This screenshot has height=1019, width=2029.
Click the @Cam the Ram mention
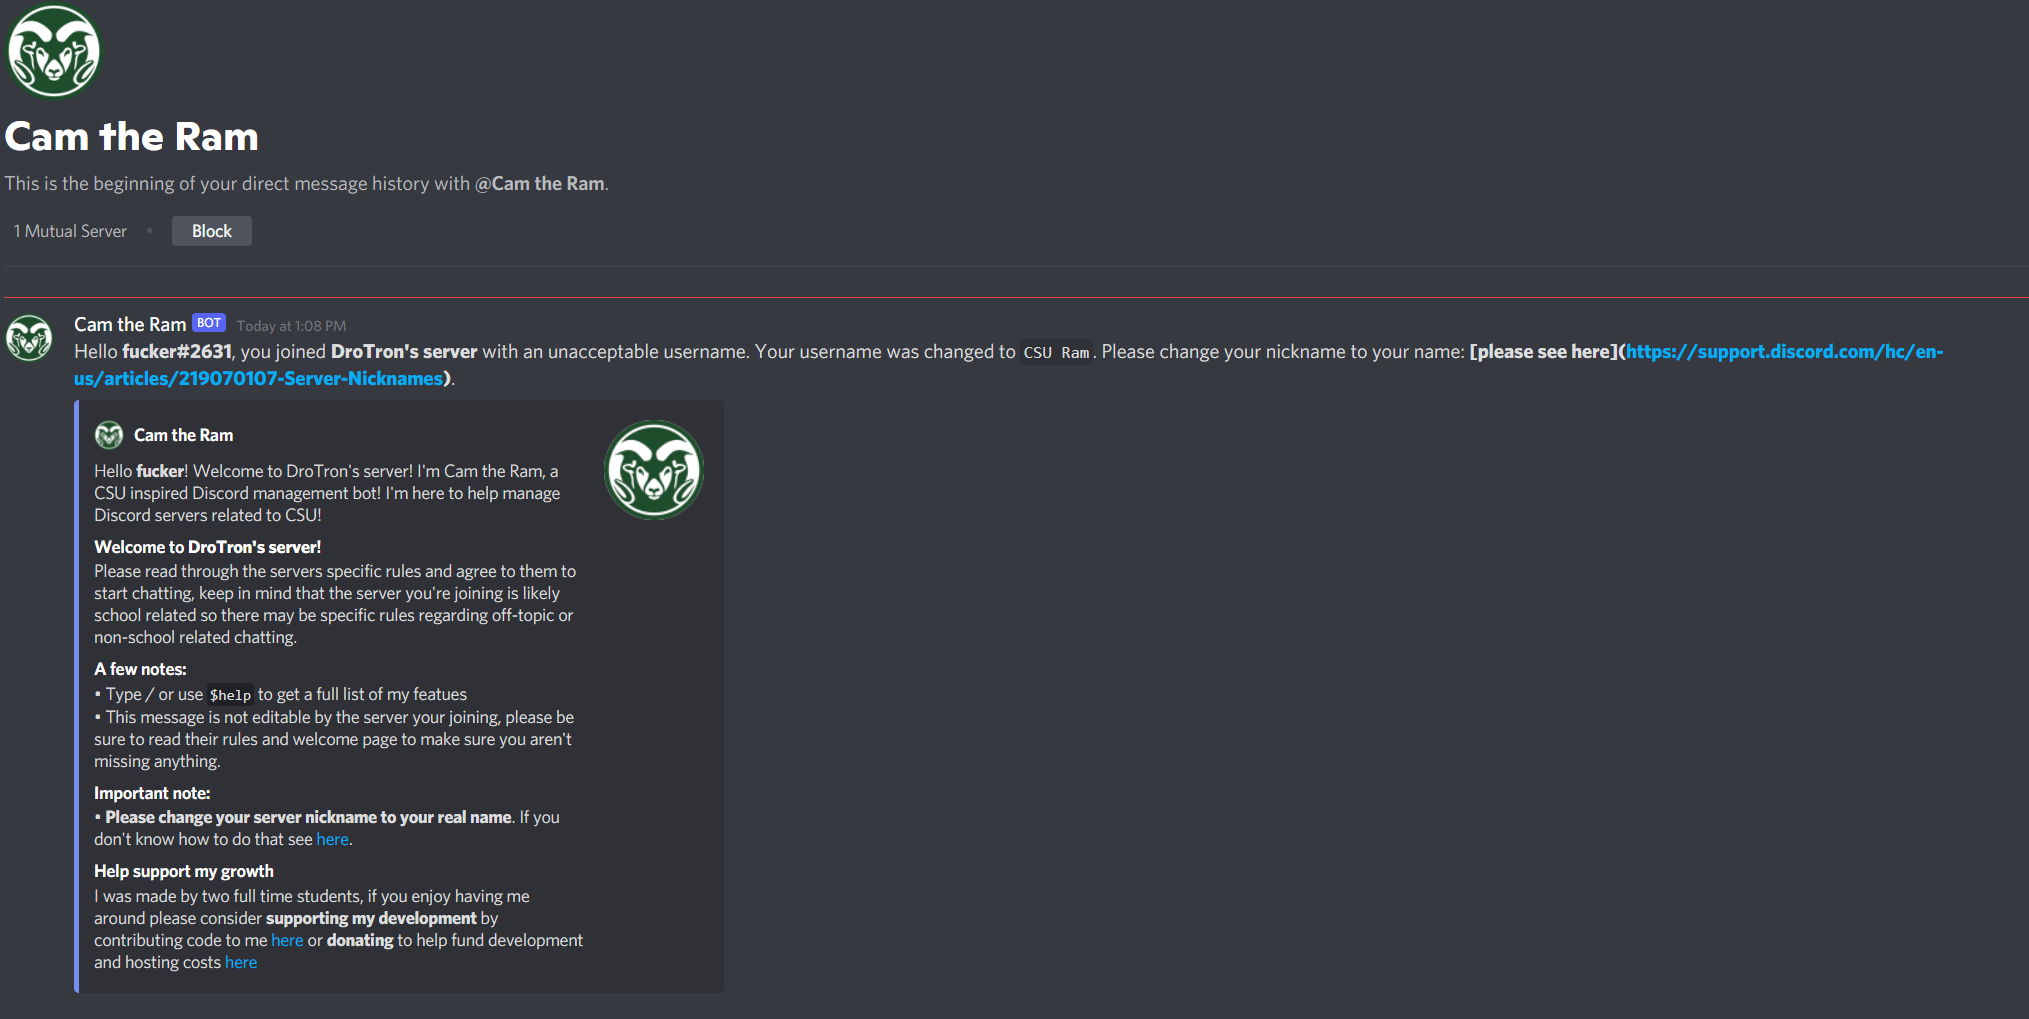pyautogui.click(x=539, y=184)
